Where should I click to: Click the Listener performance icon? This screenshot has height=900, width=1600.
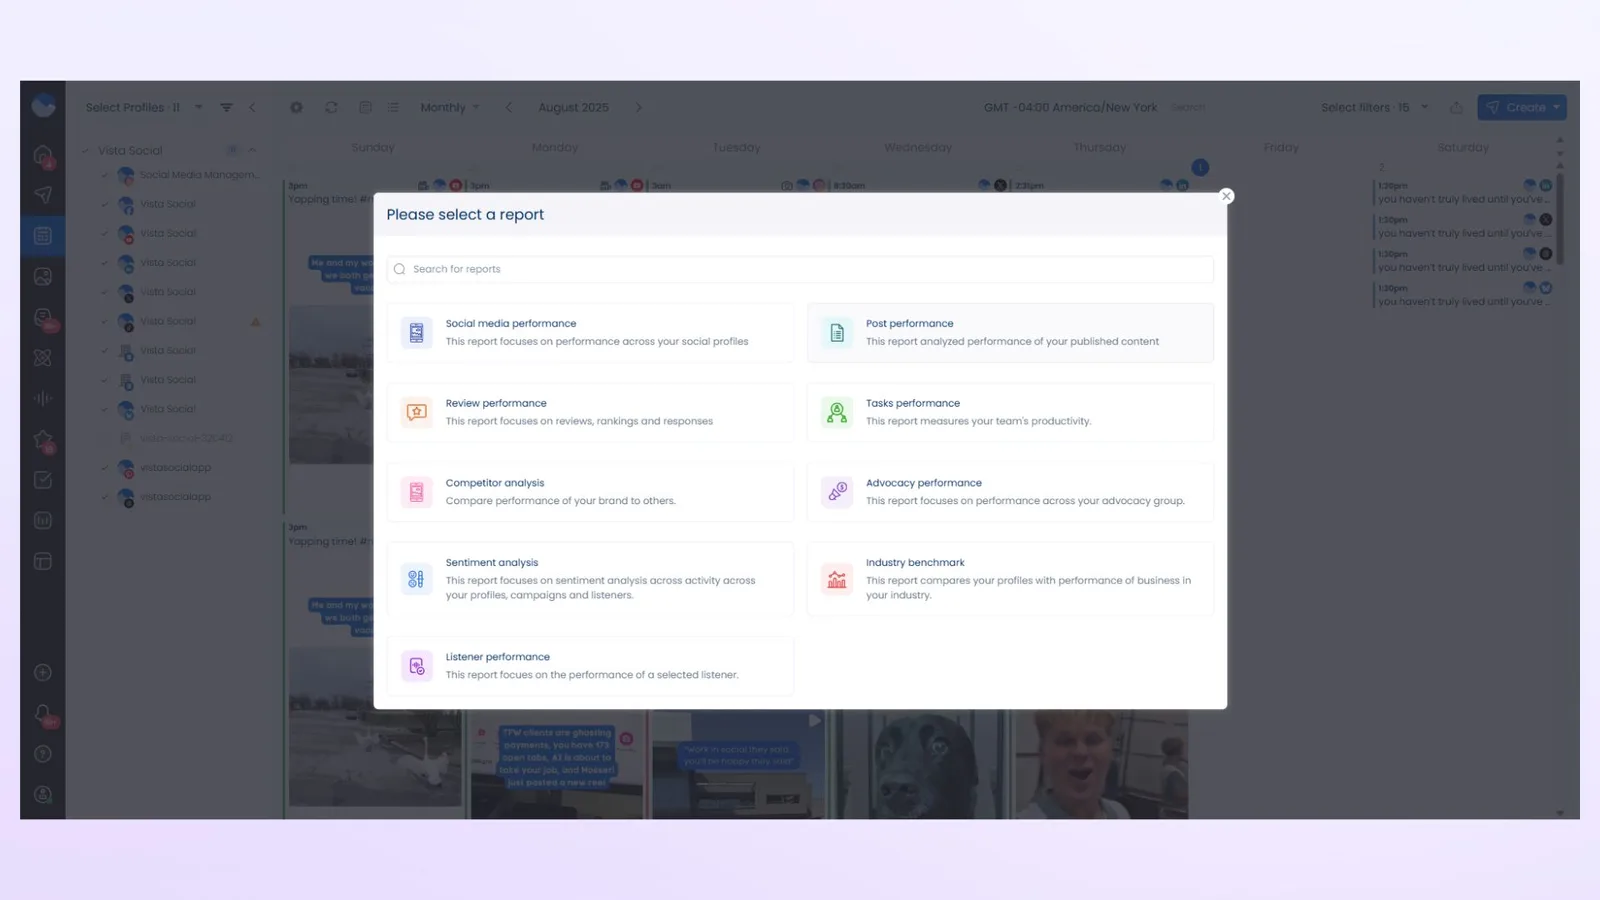[x=416, y=666]
